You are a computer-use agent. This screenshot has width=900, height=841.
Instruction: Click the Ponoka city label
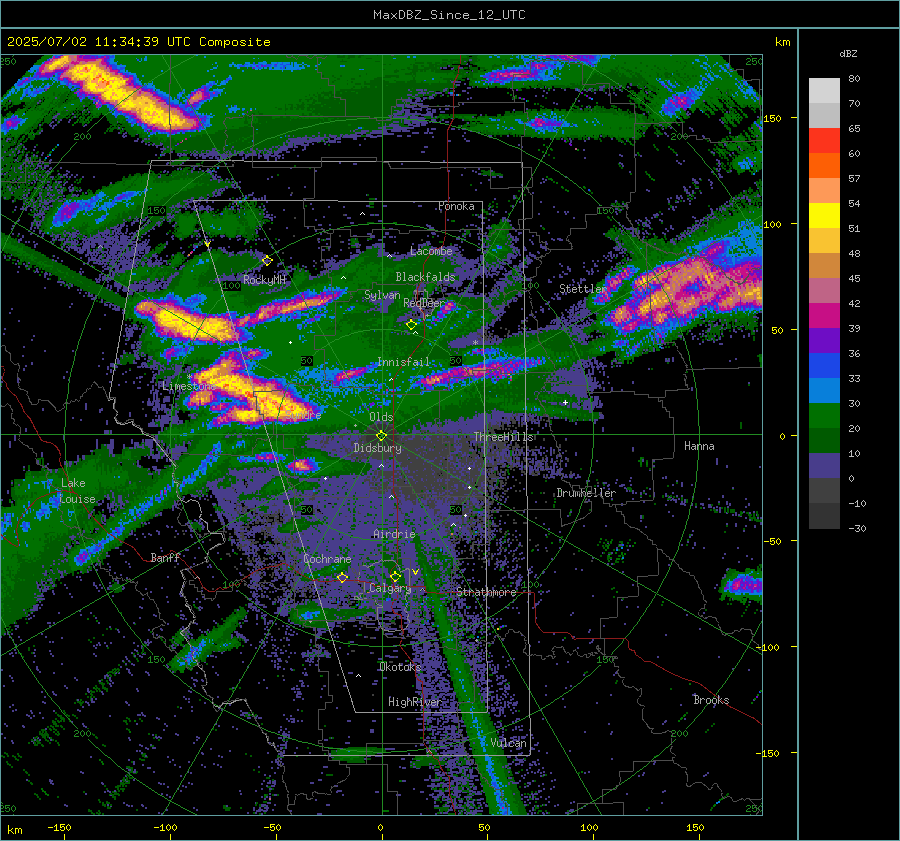click(456, 206)
